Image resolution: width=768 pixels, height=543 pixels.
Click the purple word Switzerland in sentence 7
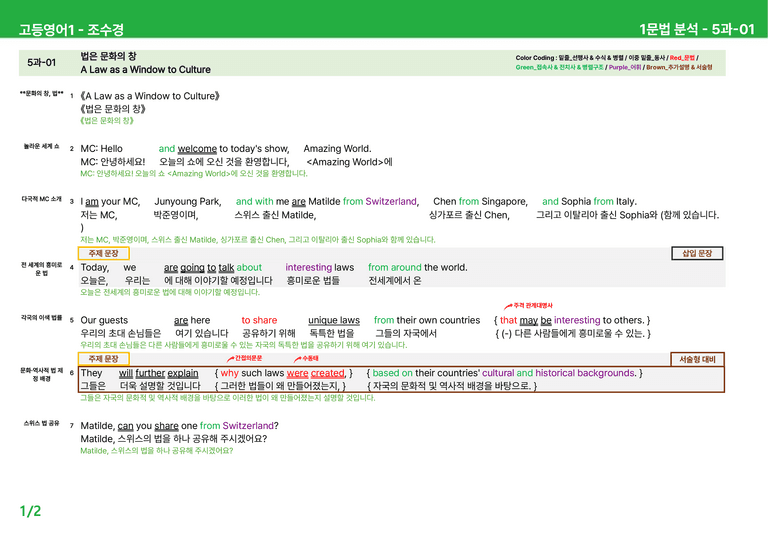(248, 425)
